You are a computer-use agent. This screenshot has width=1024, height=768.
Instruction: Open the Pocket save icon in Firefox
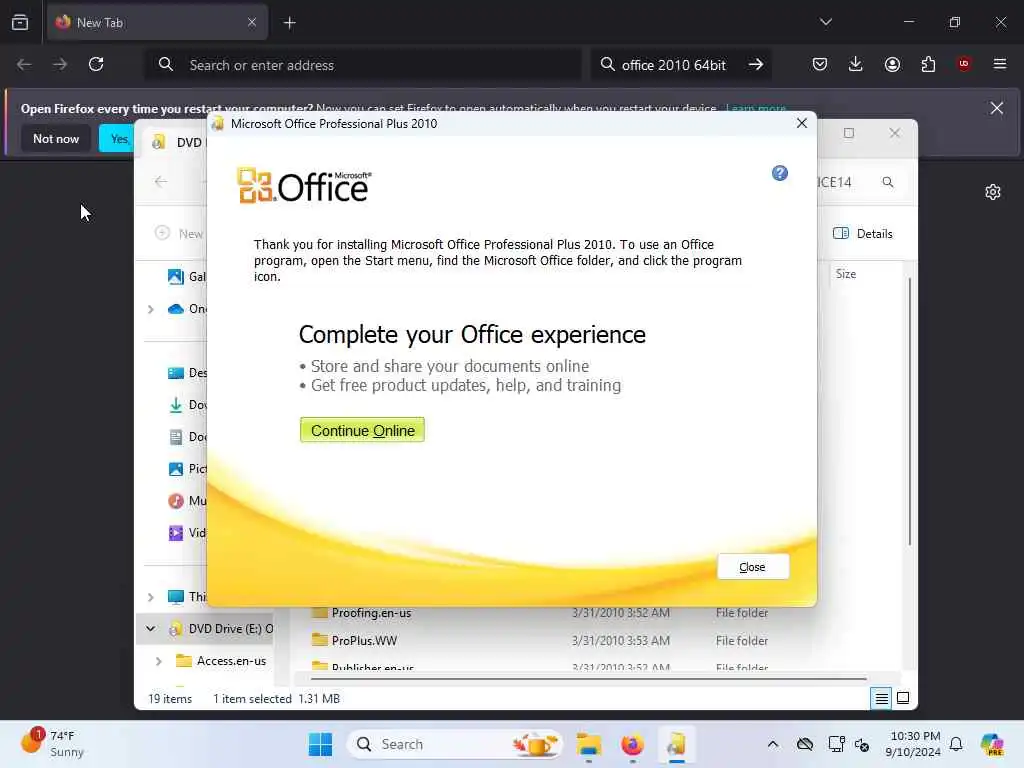click(820, 64)
